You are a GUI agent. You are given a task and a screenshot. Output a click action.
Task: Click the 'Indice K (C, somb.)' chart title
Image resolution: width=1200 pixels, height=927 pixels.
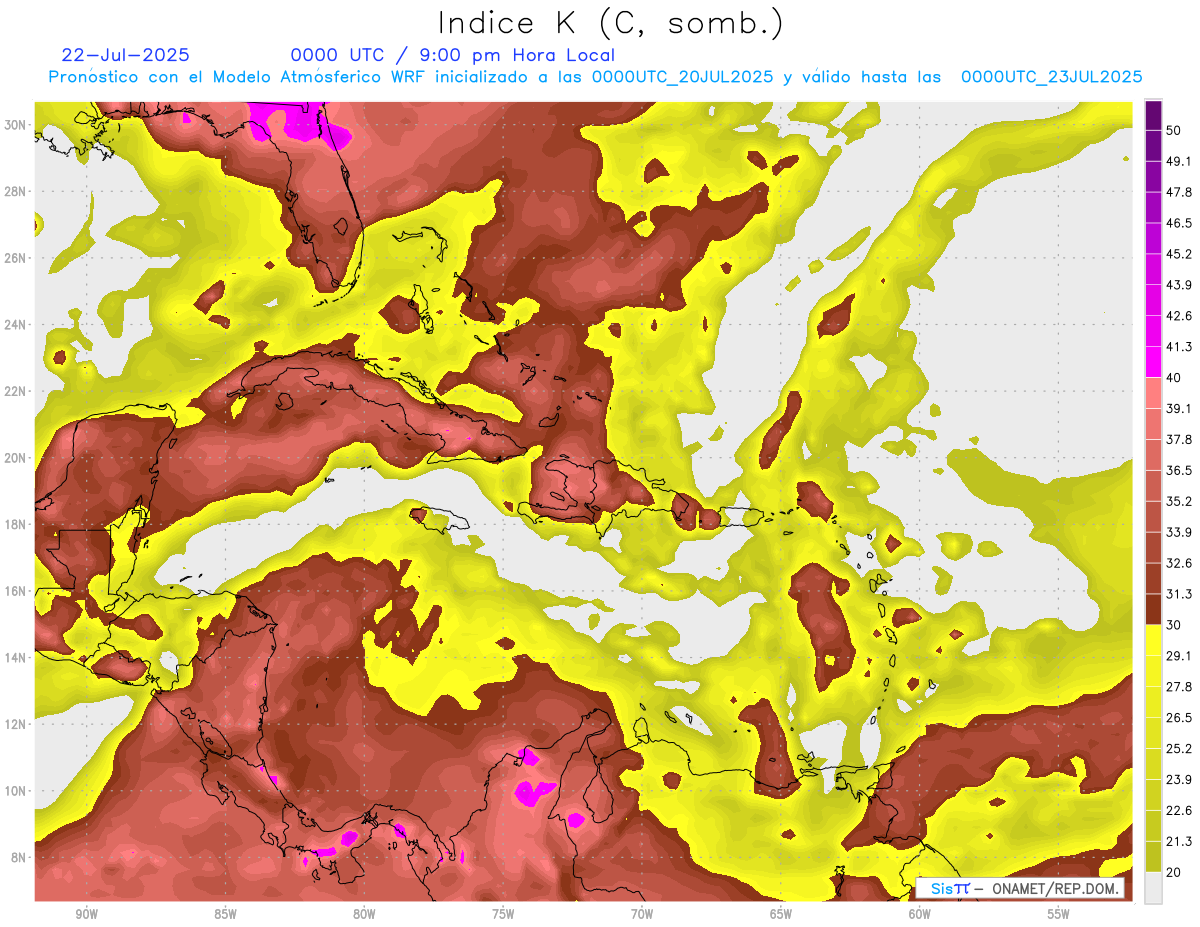[611, 23]
